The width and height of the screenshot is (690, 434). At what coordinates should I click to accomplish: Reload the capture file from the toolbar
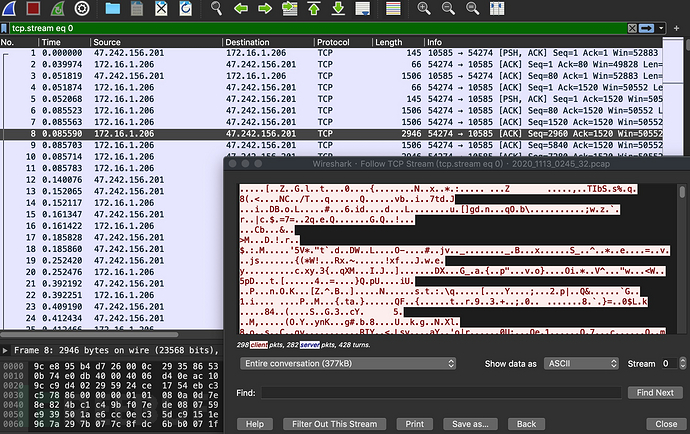pos(186,8)
